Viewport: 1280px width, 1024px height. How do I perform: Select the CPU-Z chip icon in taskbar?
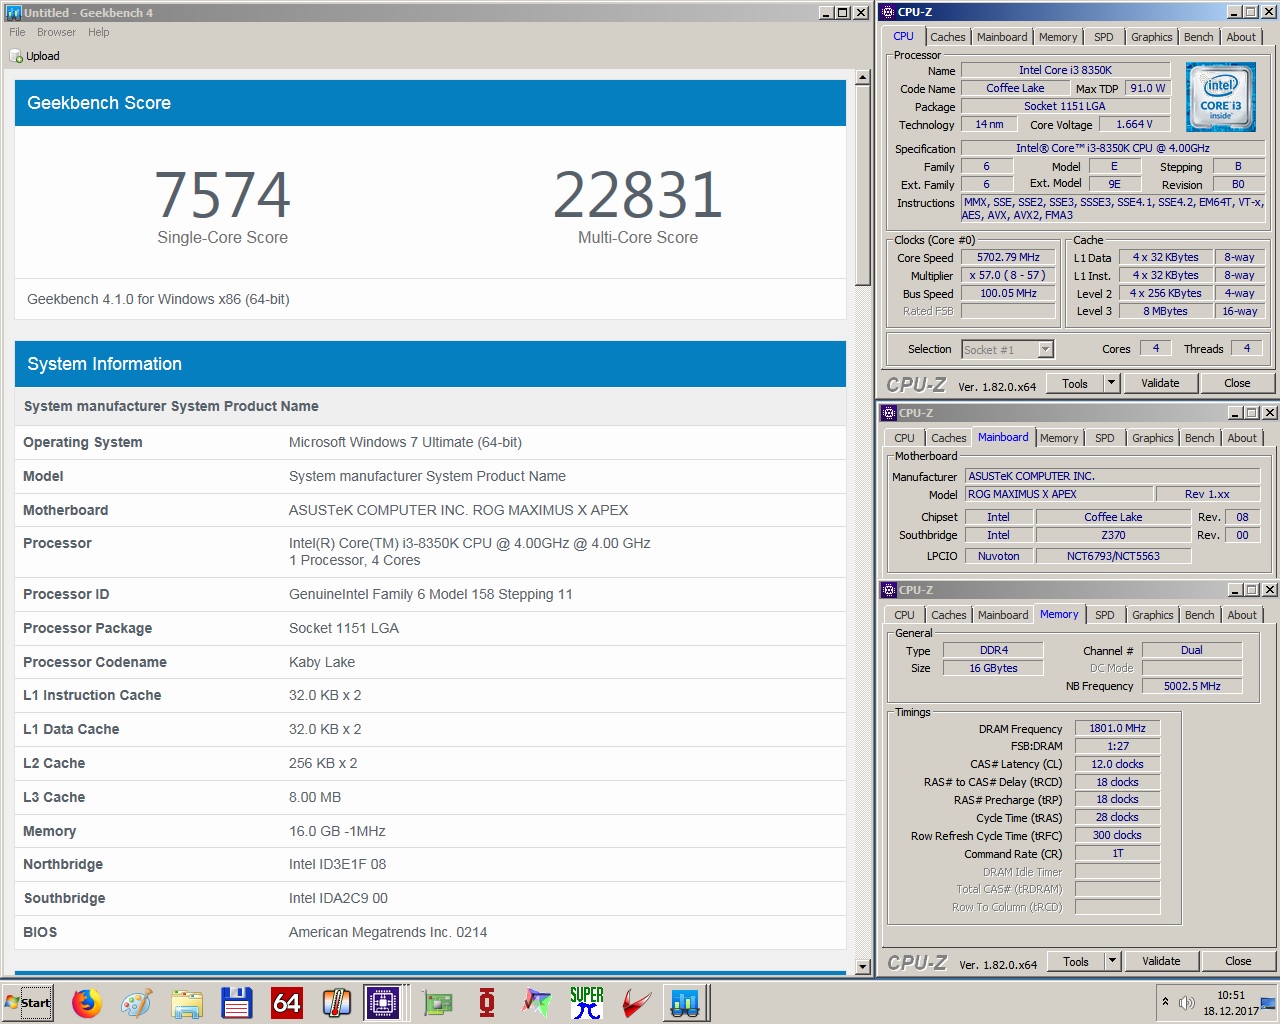383,1002
